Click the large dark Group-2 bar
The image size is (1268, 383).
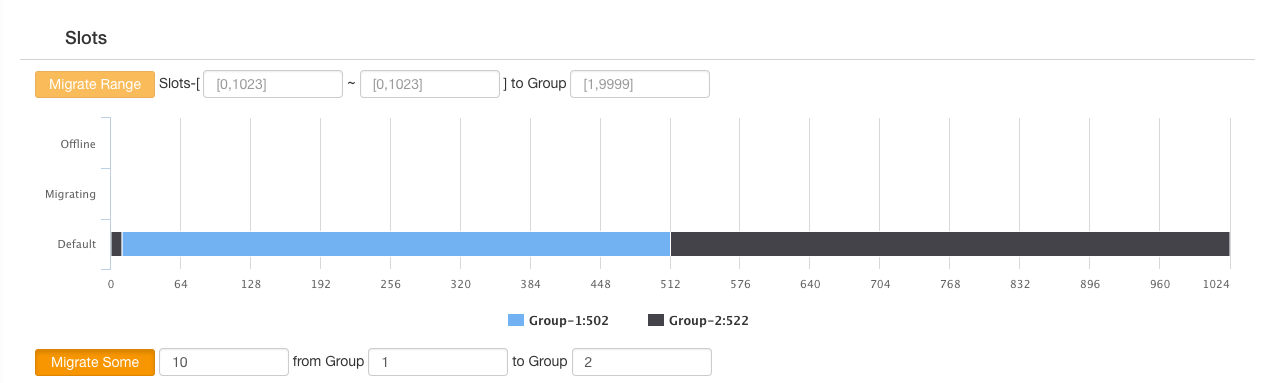coord(950,244)
